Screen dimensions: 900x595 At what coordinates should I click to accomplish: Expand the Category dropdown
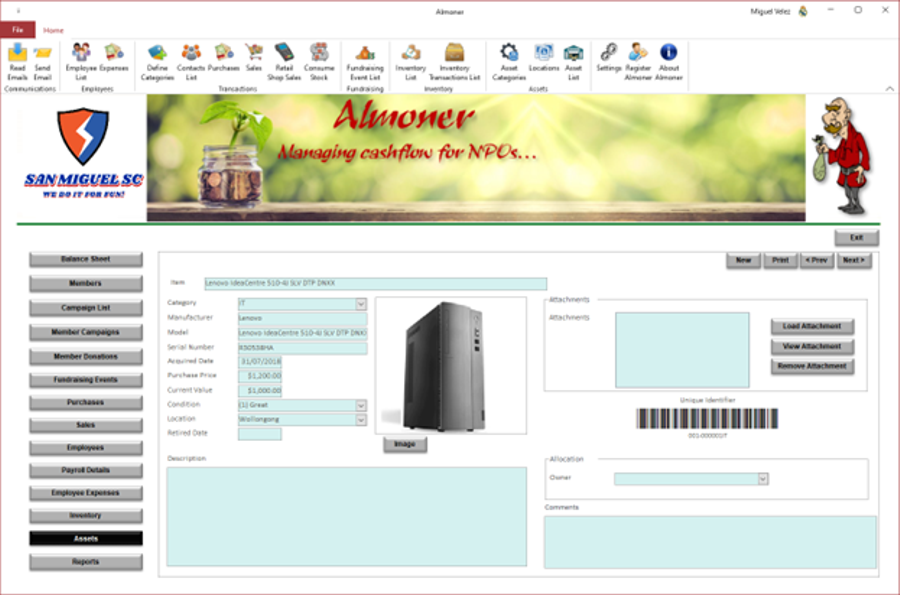pyautogui.click(x=360, y=304)
